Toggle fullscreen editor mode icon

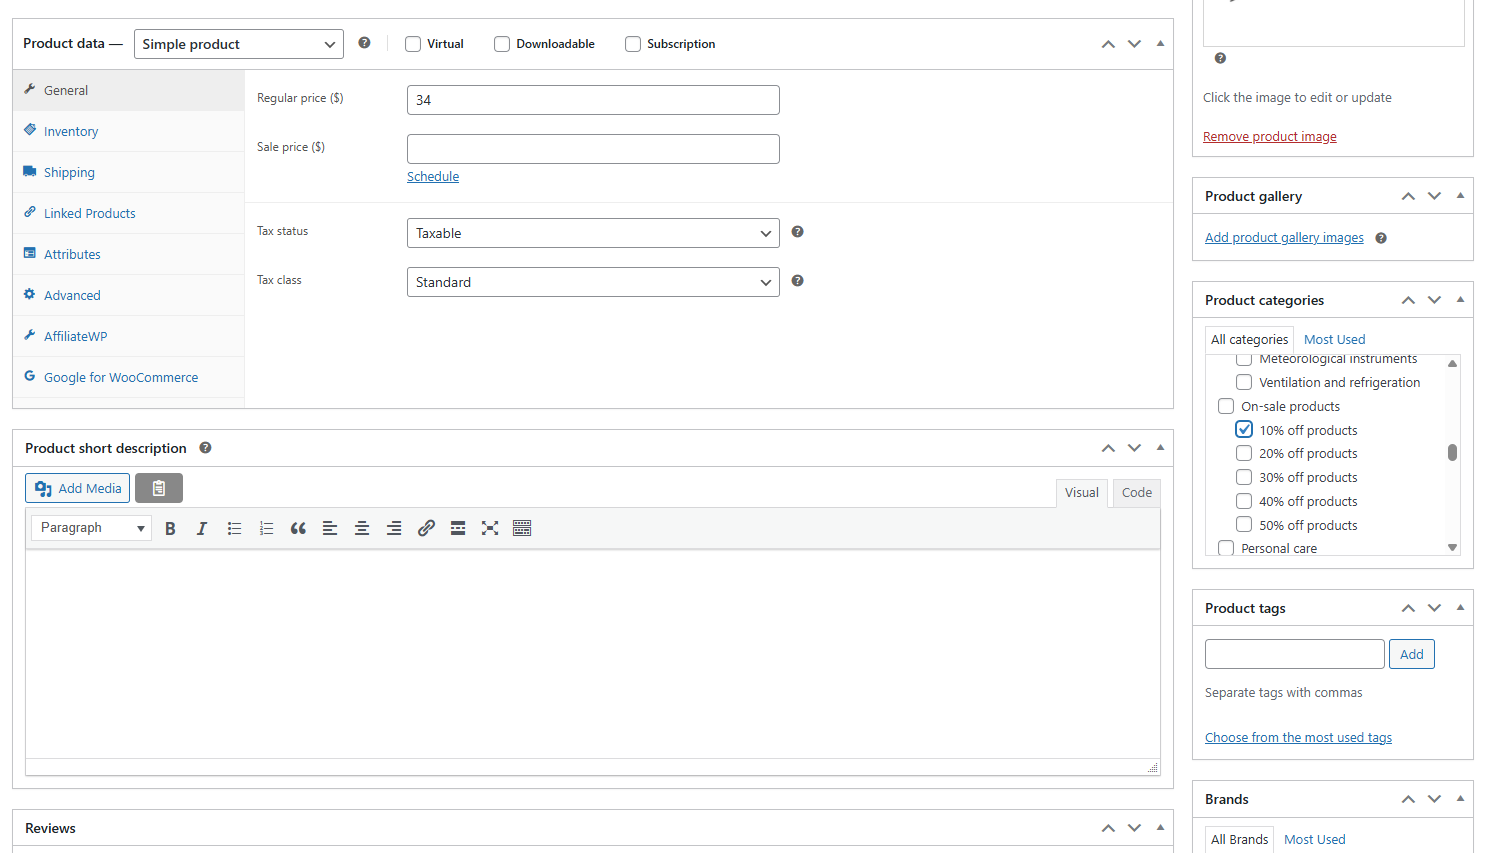[490, 528]
